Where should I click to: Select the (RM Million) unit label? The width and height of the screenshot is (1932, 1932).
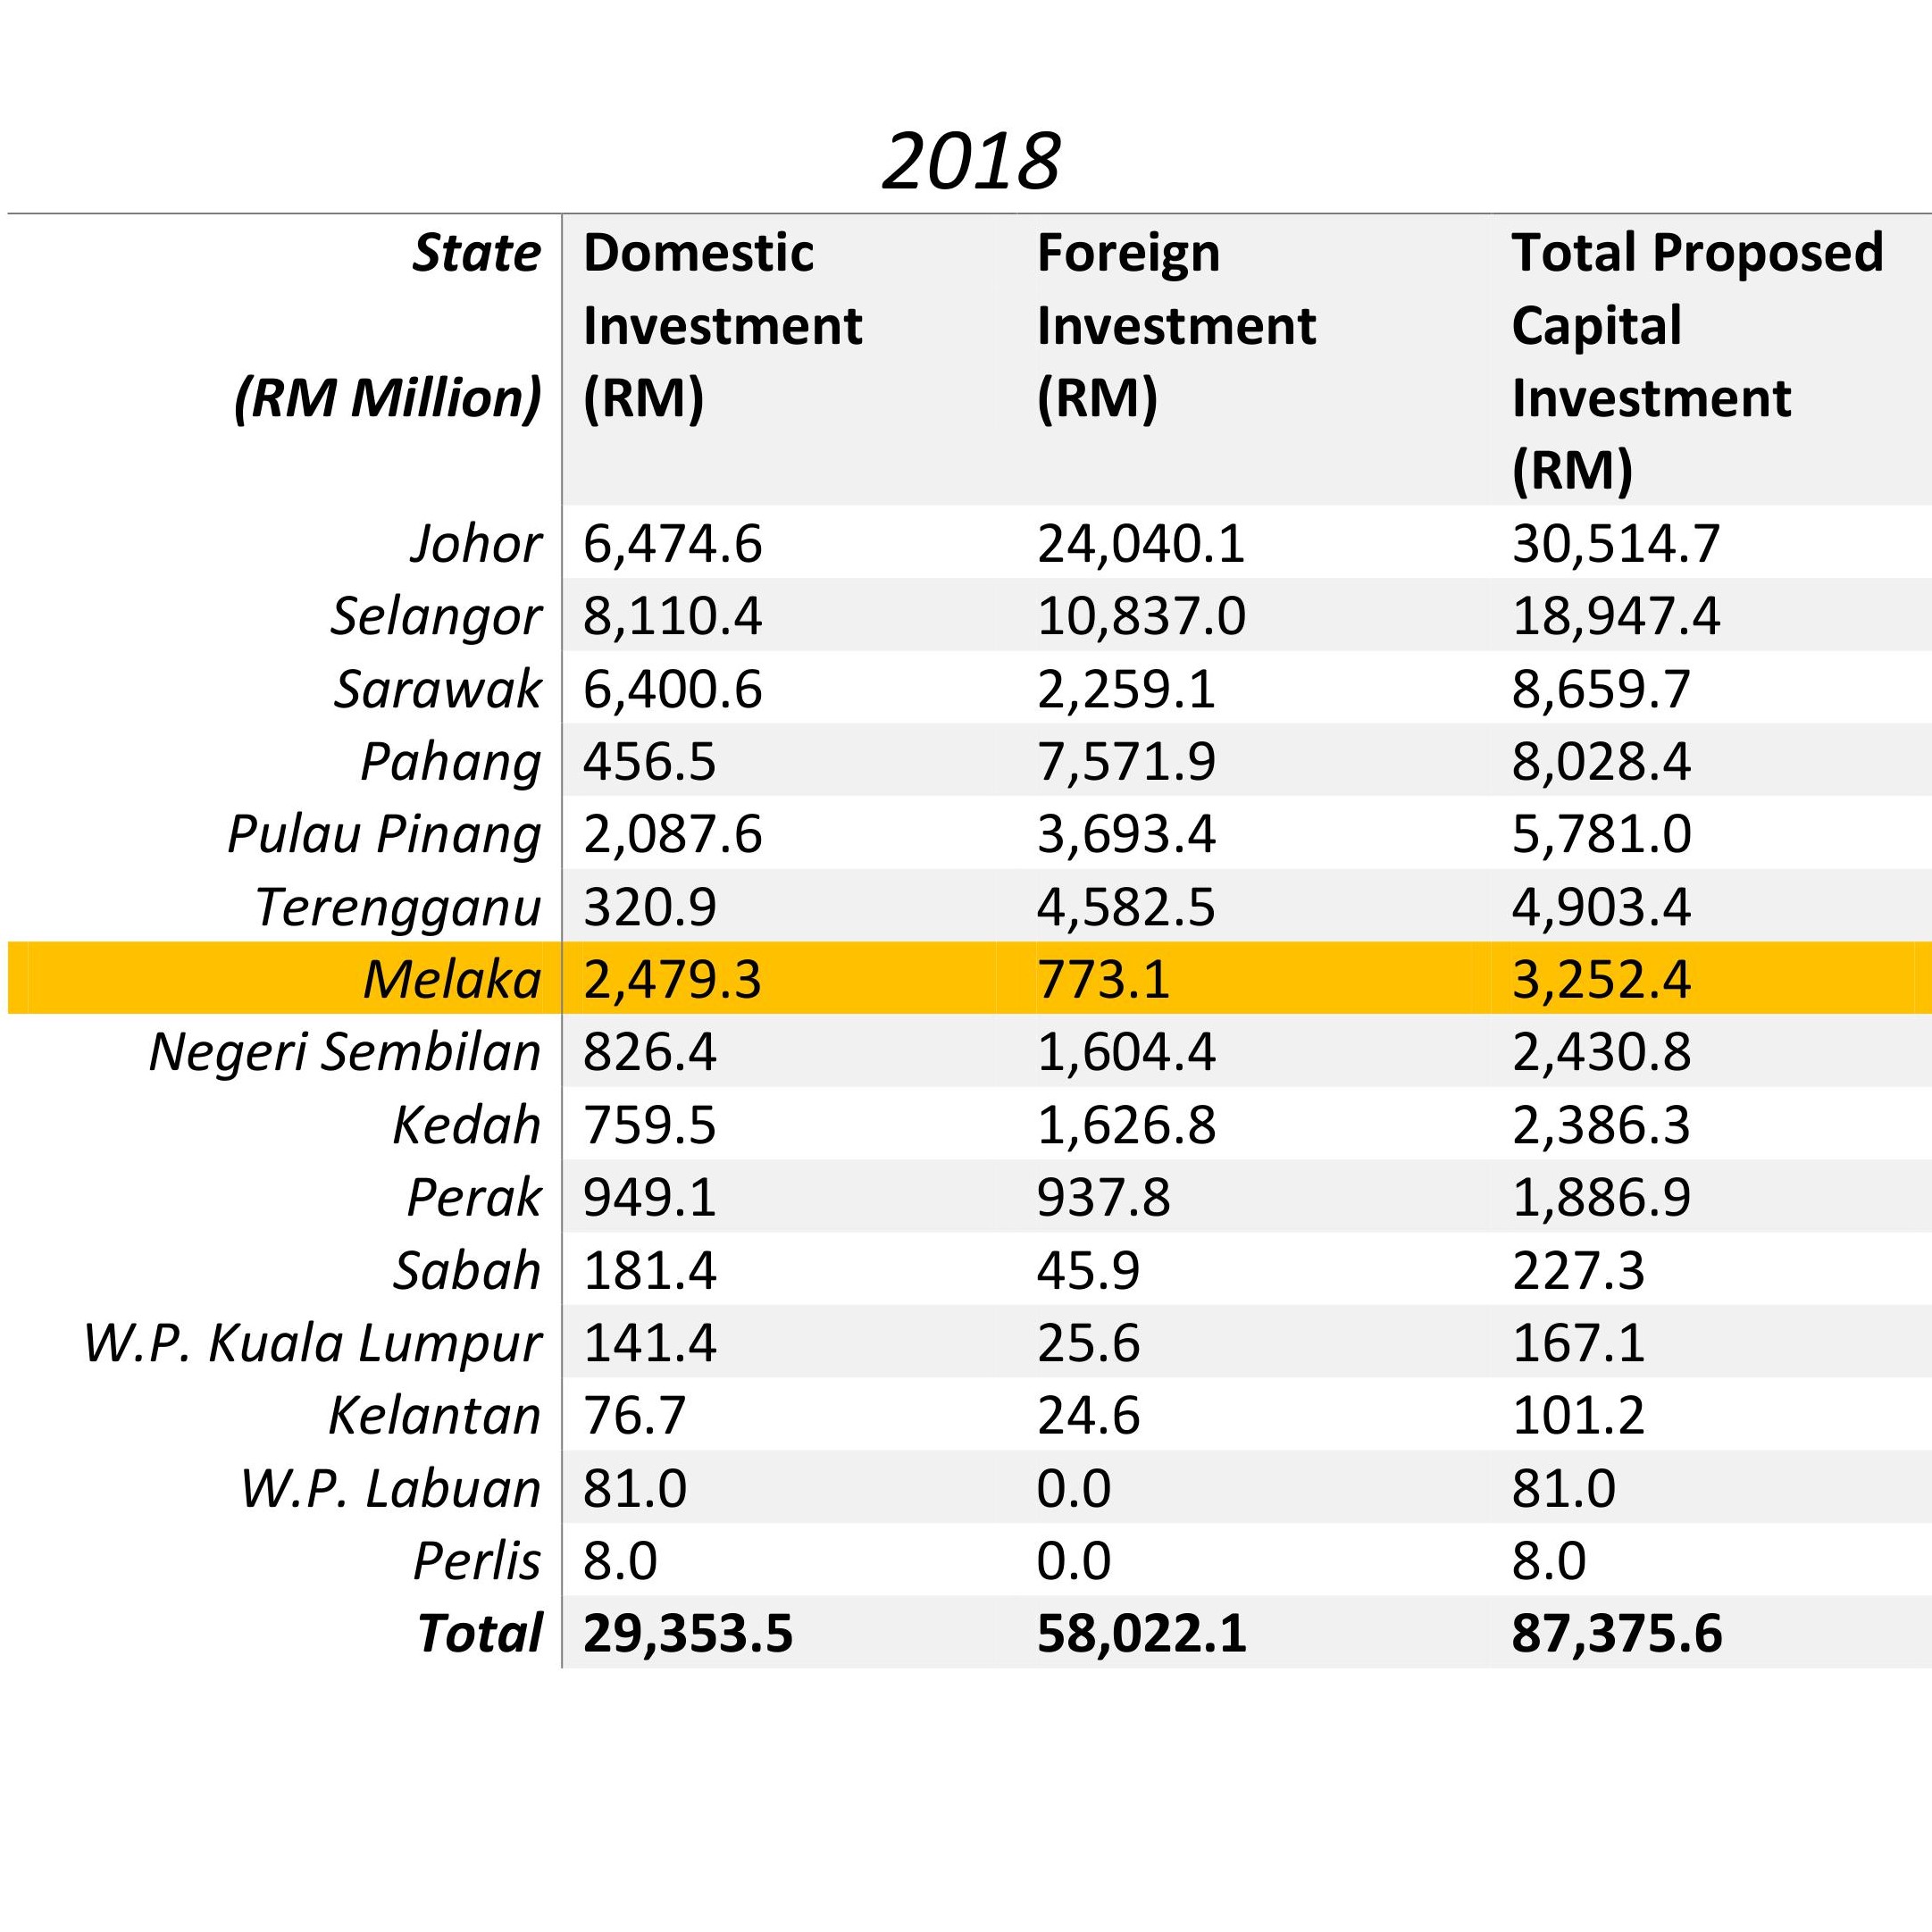pyautogui.click(x=388, y=398)
